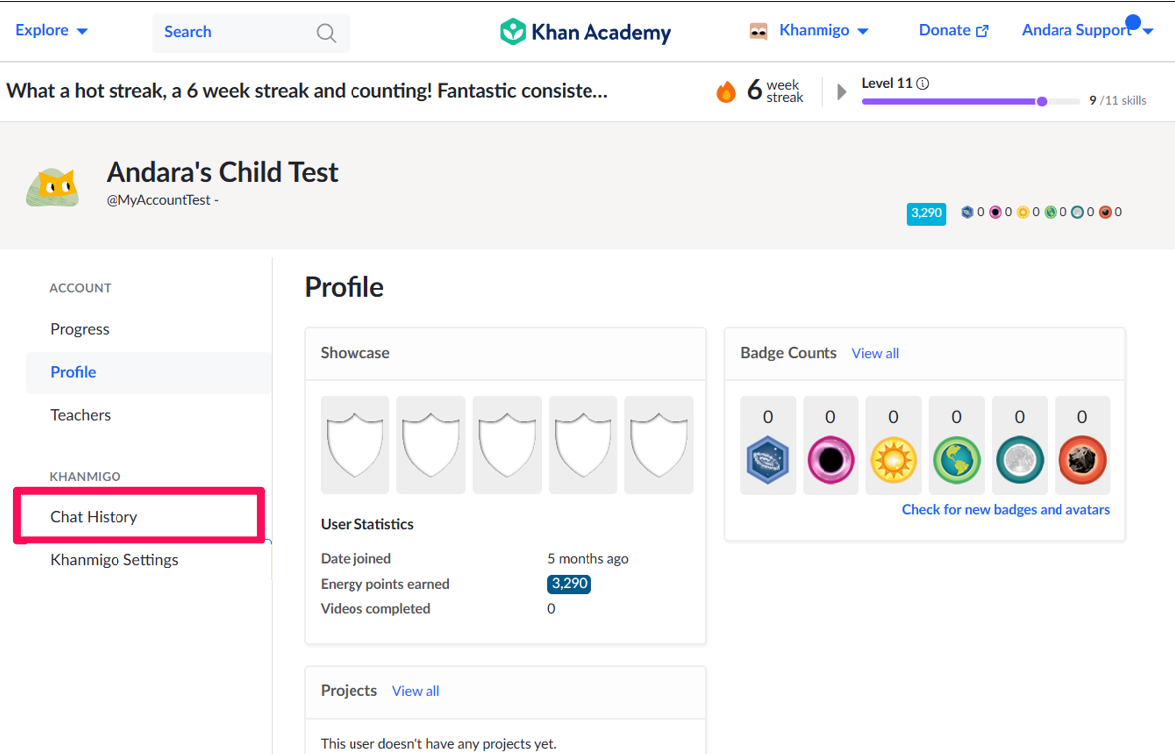Click the Khanmigo avatar icon in header
The image size is (1175, 754).
coord(758,31)
